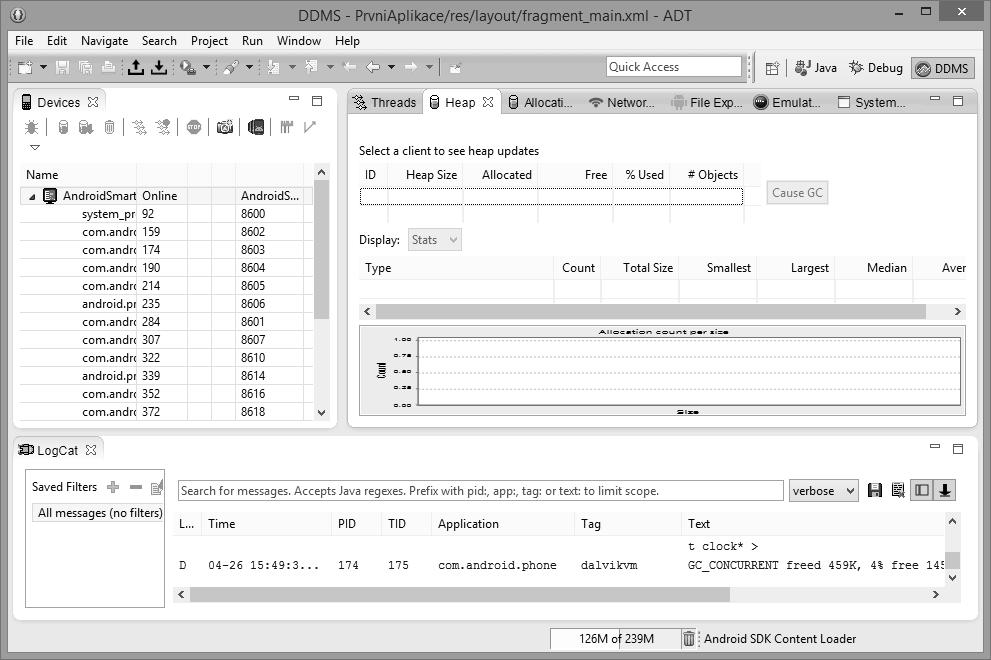
Task: Click the Next Annotation toolbar icon
Action: pyautogui.click(x=273, y=67)
